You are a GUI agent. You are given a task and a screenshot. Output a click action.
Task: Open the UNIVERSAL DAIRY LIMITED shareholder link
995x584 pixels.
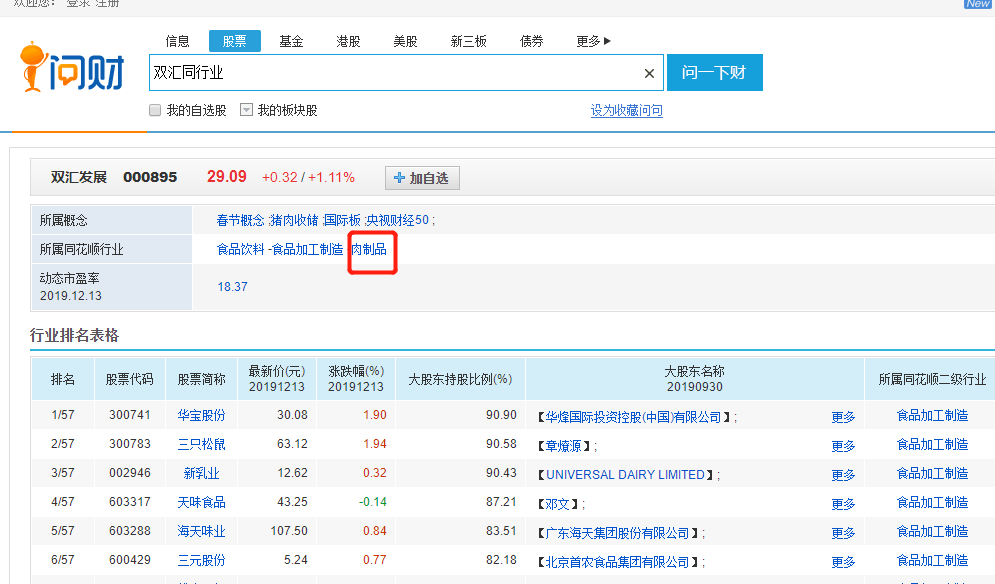tap(625, 475)
